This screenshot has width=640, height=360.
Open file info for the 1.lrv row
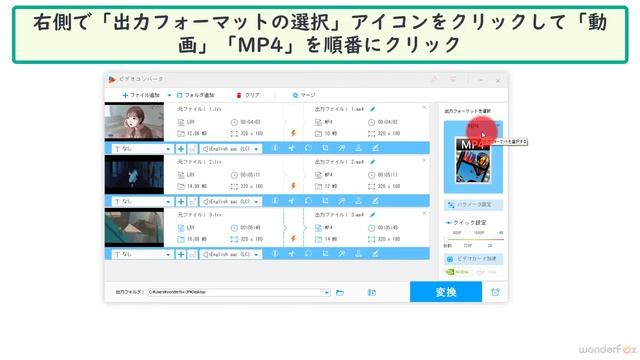tap(275, 148)
